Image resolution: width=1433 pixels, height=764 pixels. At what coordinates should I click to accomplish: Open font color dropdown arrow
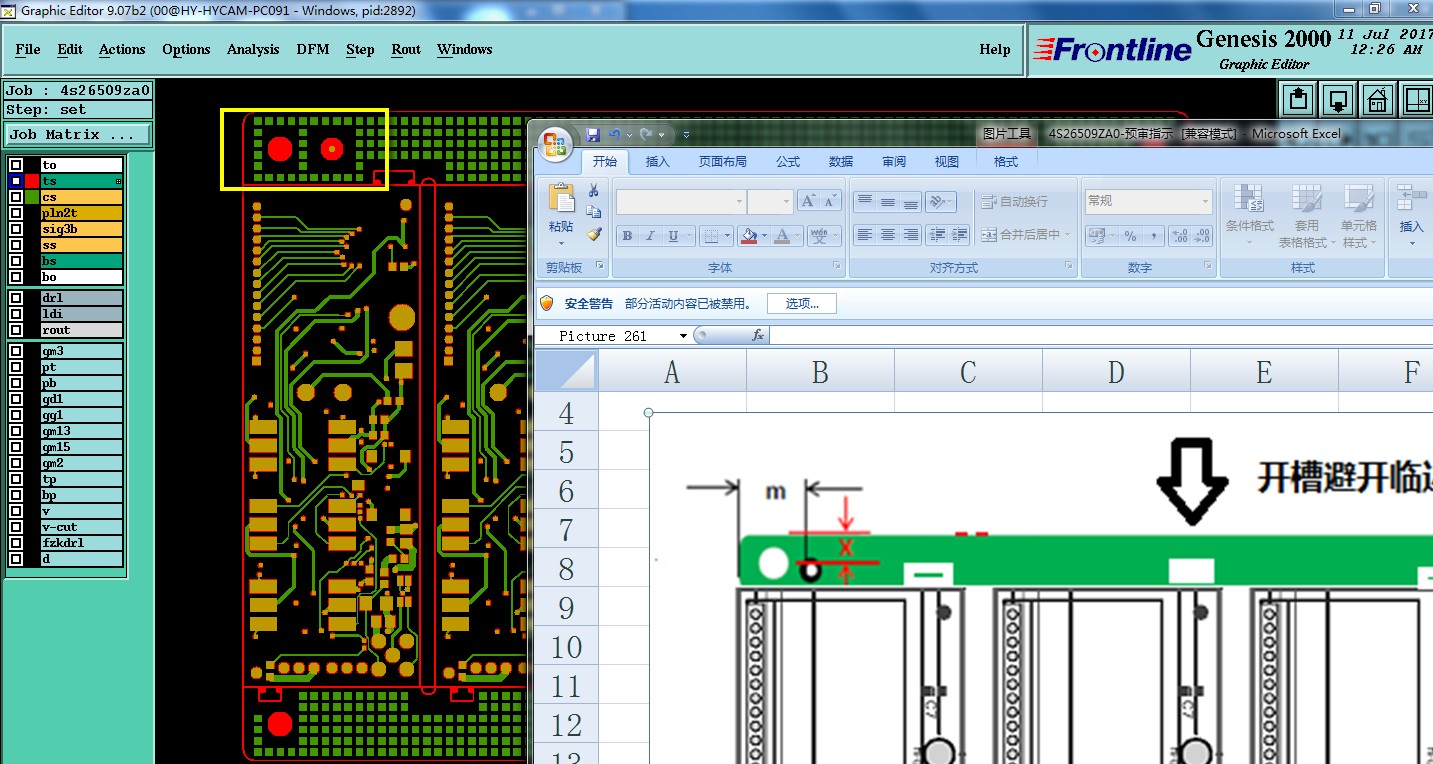[797, 237]
